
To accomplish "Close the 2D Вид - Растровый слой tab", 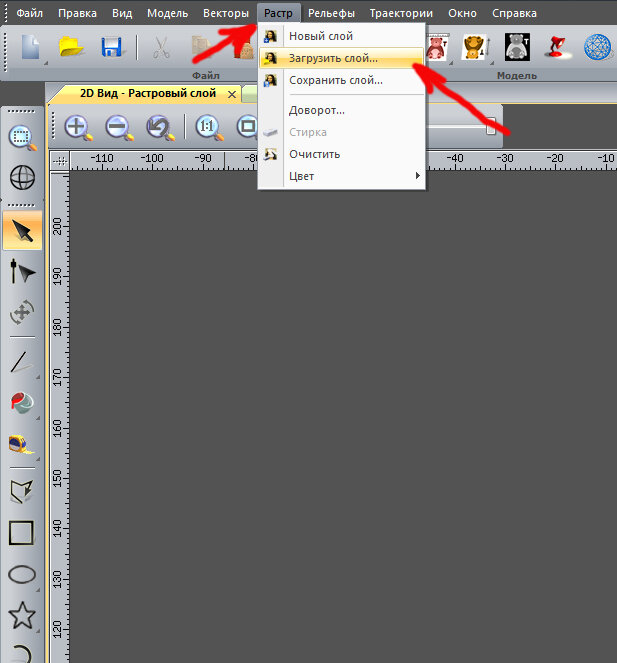I will point(232,94).
